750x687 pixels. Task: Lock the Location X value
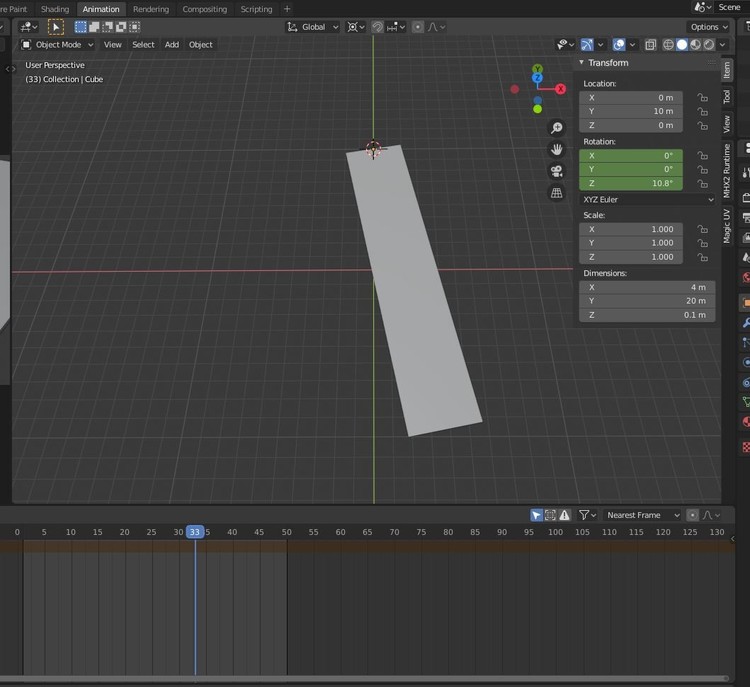pyautogui.click(x=702, y=98)
